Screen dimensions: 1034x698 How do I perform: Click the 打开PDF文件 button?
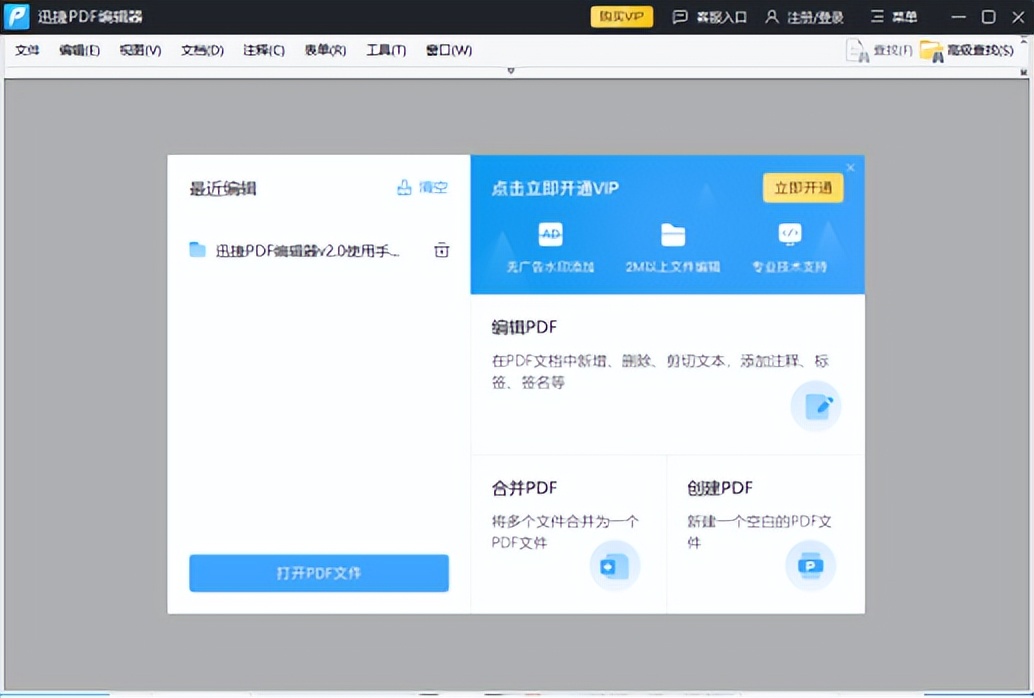point(318,573)
